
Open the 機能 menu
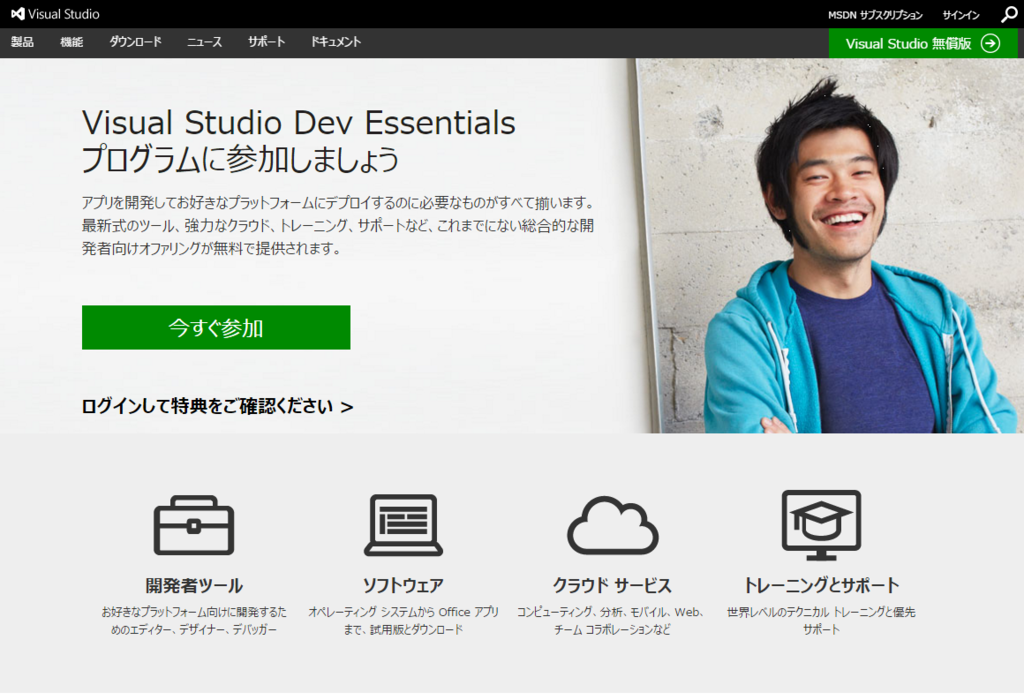click(x=72, y=42)
